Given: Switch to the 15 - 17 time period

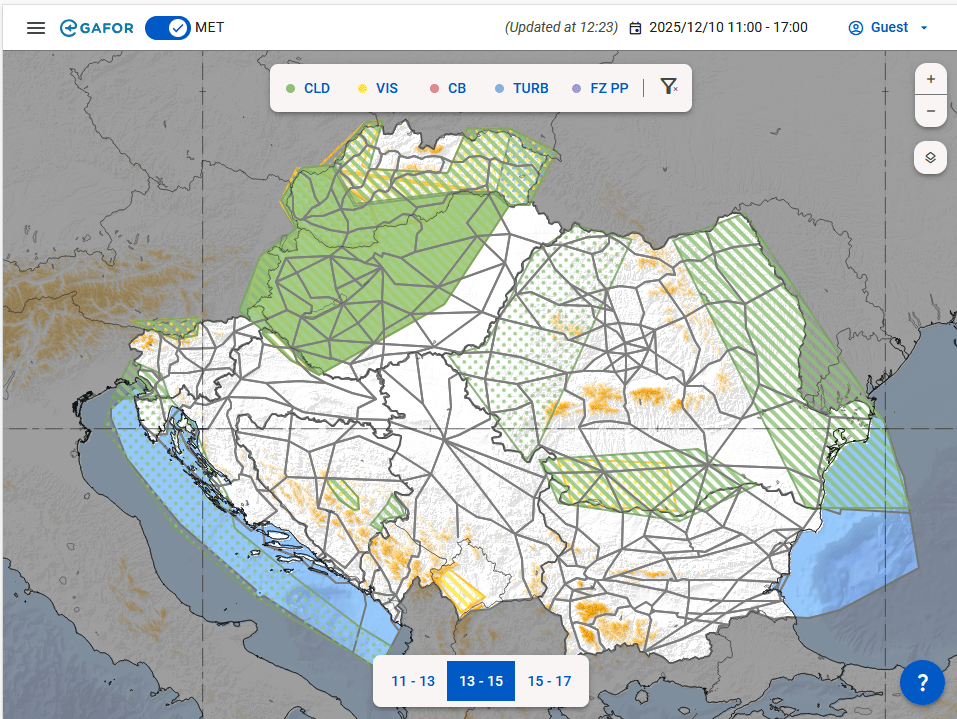Looking at the screenshot, I should pos(549,681).
